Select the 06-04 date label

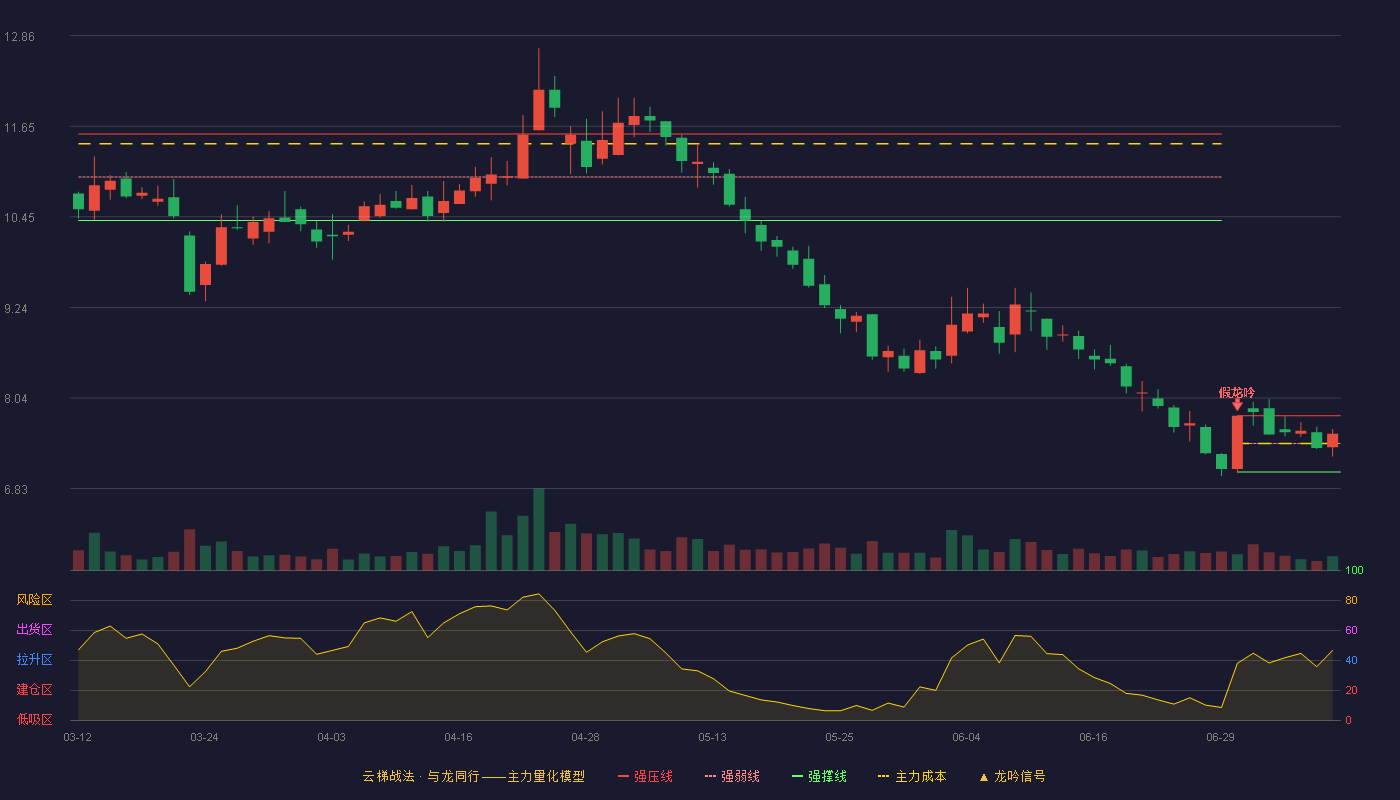pos(966,737)
